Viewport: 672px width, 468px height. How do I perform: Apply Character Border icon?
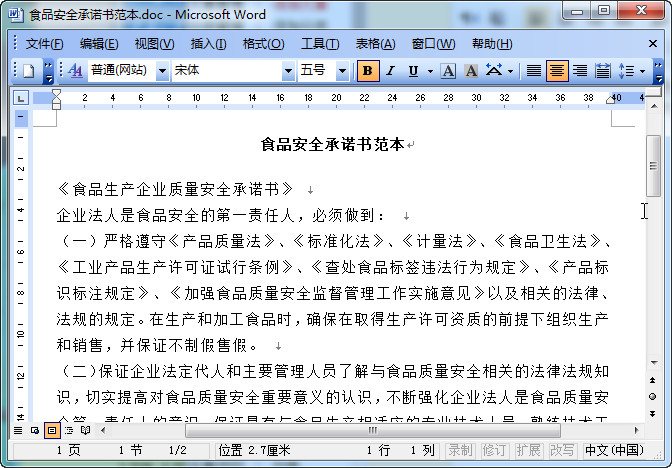pos(448,71)
